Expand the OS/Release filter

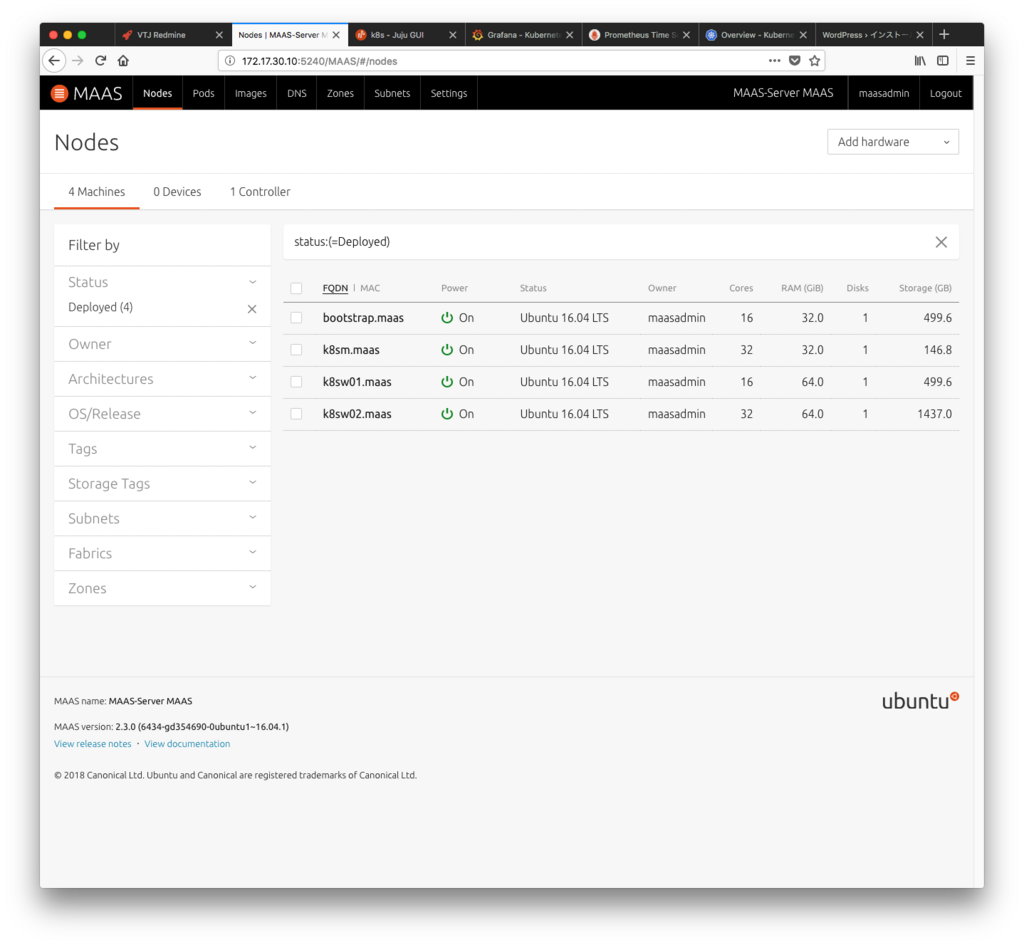(x=162, y=413)
